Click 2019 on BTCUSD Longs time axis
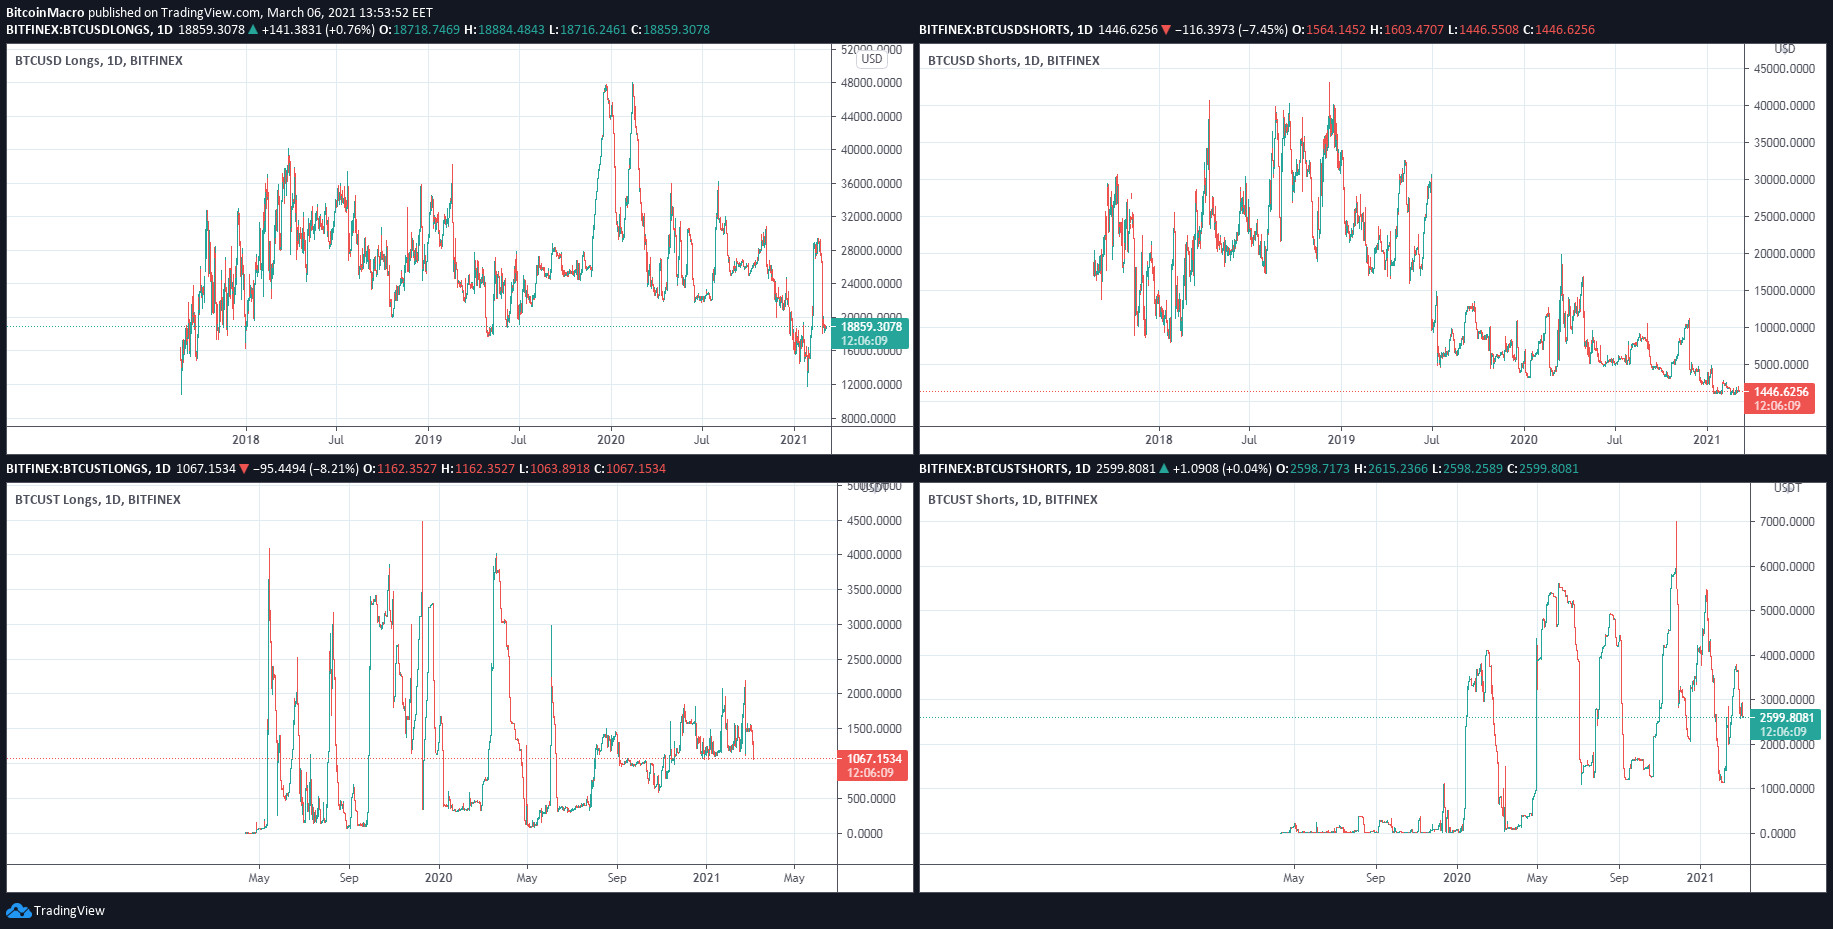The height and width of the screenshot is (929, 1833). [x=428, y=440]
